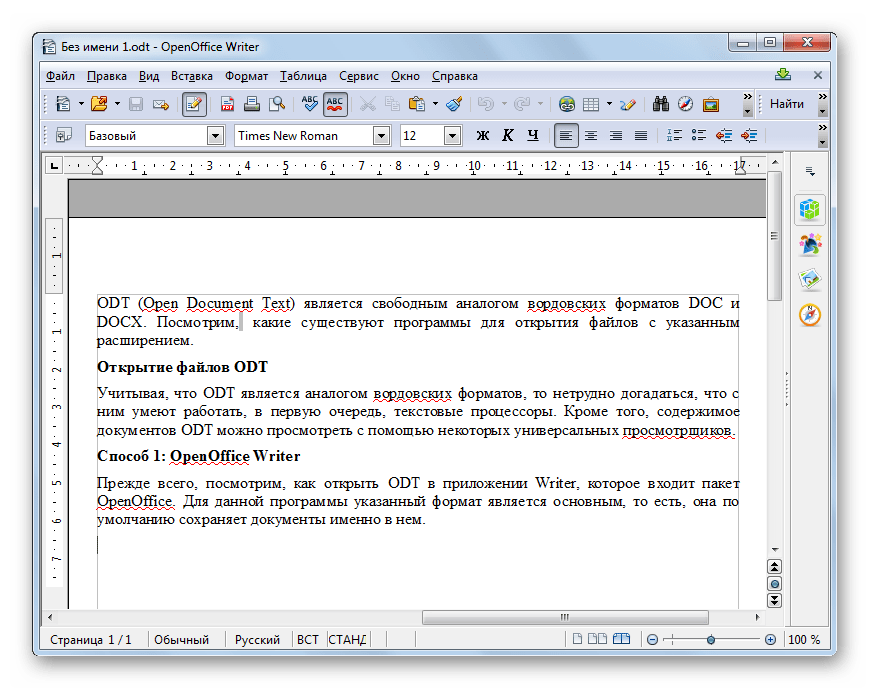This screenshot has width=870, height=689.
Task: Click the Copy icon
Action: 392,104
